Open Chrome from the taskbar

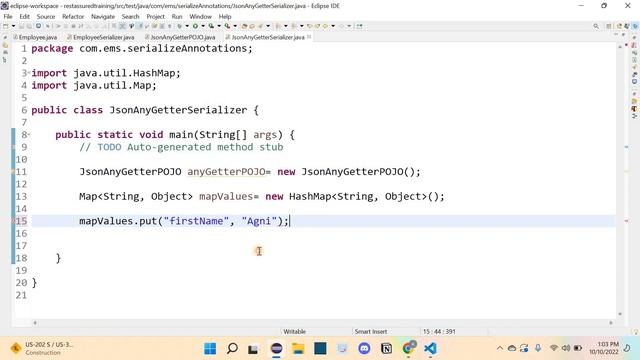[x=408, y=349]
